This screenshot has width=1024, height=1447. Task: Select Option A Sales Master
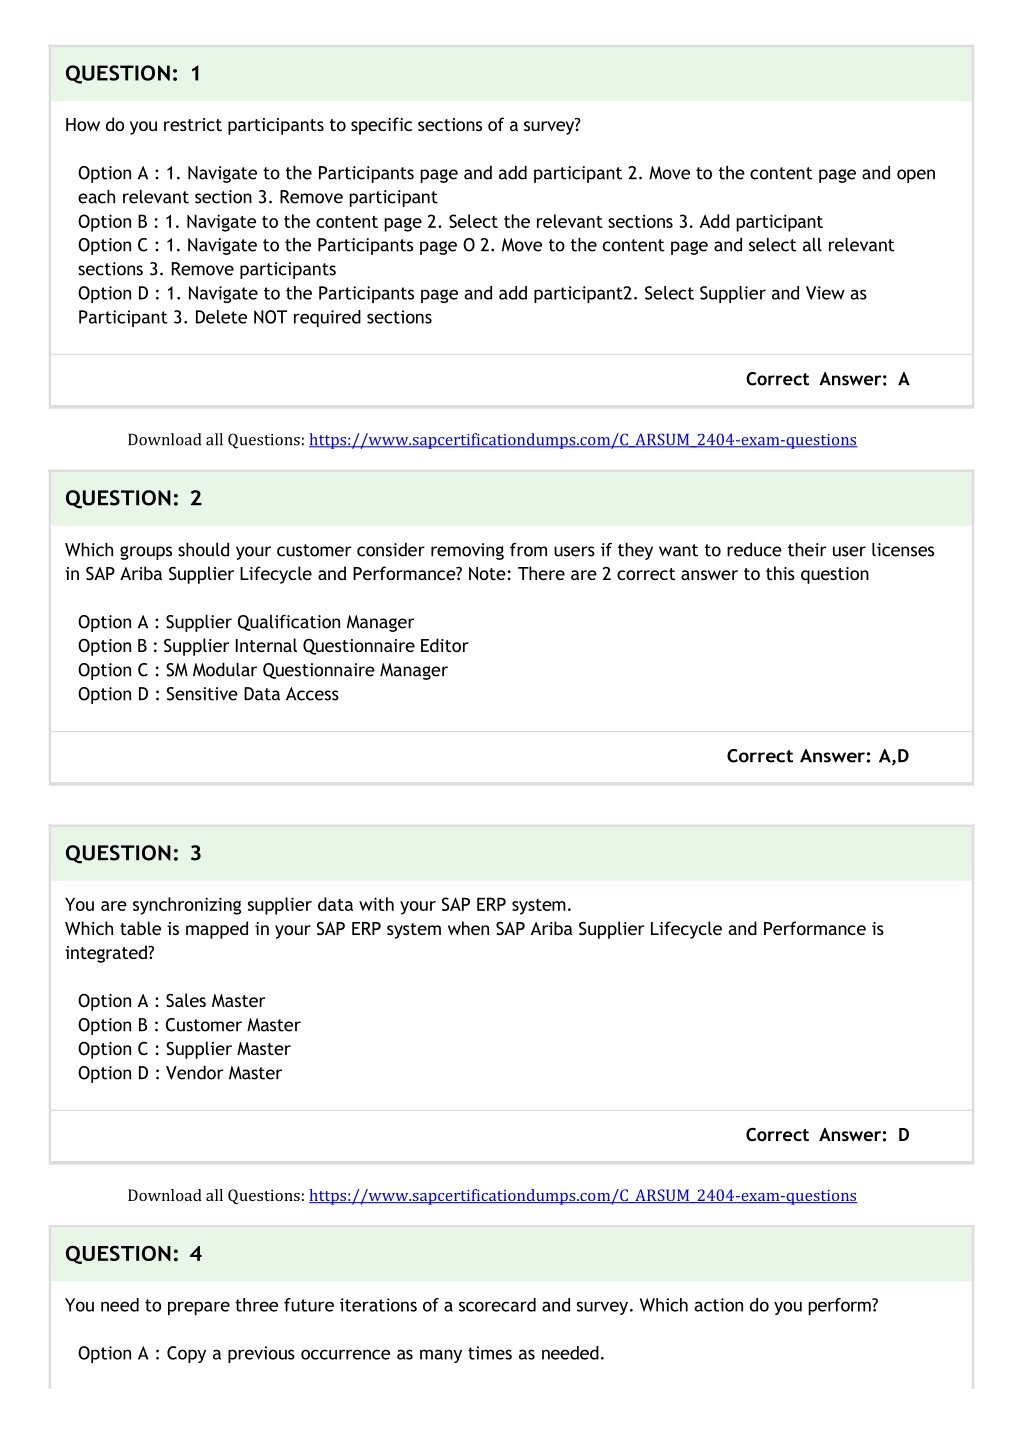(x=171, y=1001)
